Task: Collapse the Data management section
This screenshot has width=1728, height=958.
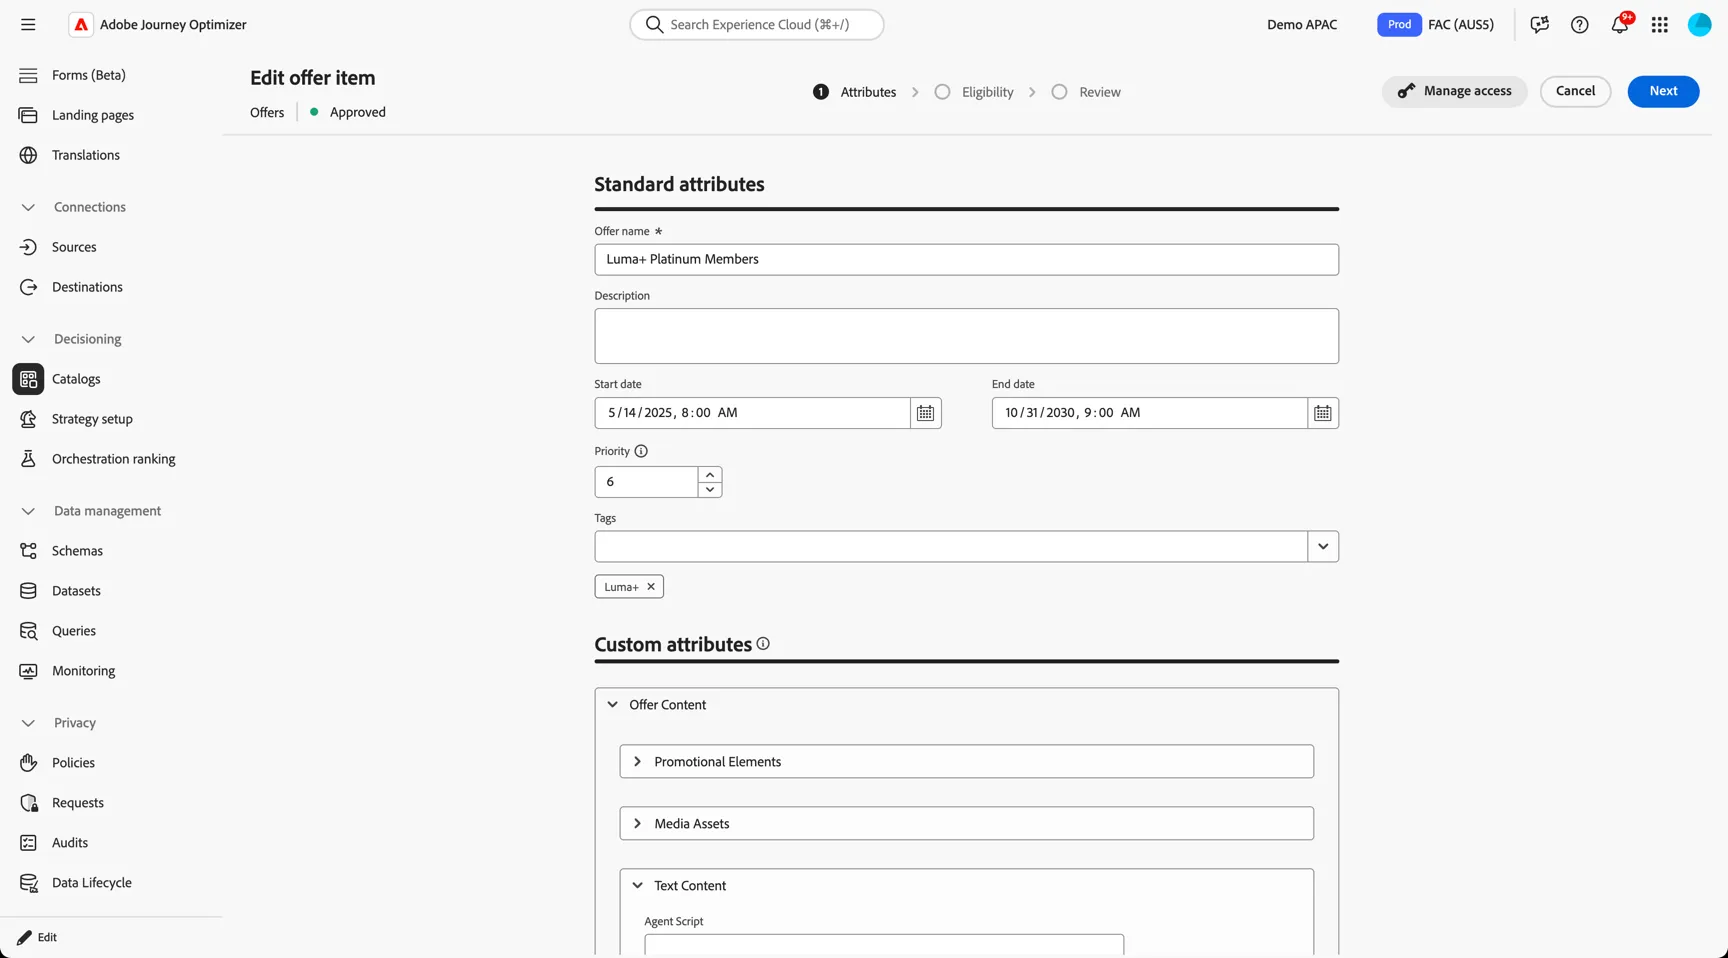Action: (28, 511)
